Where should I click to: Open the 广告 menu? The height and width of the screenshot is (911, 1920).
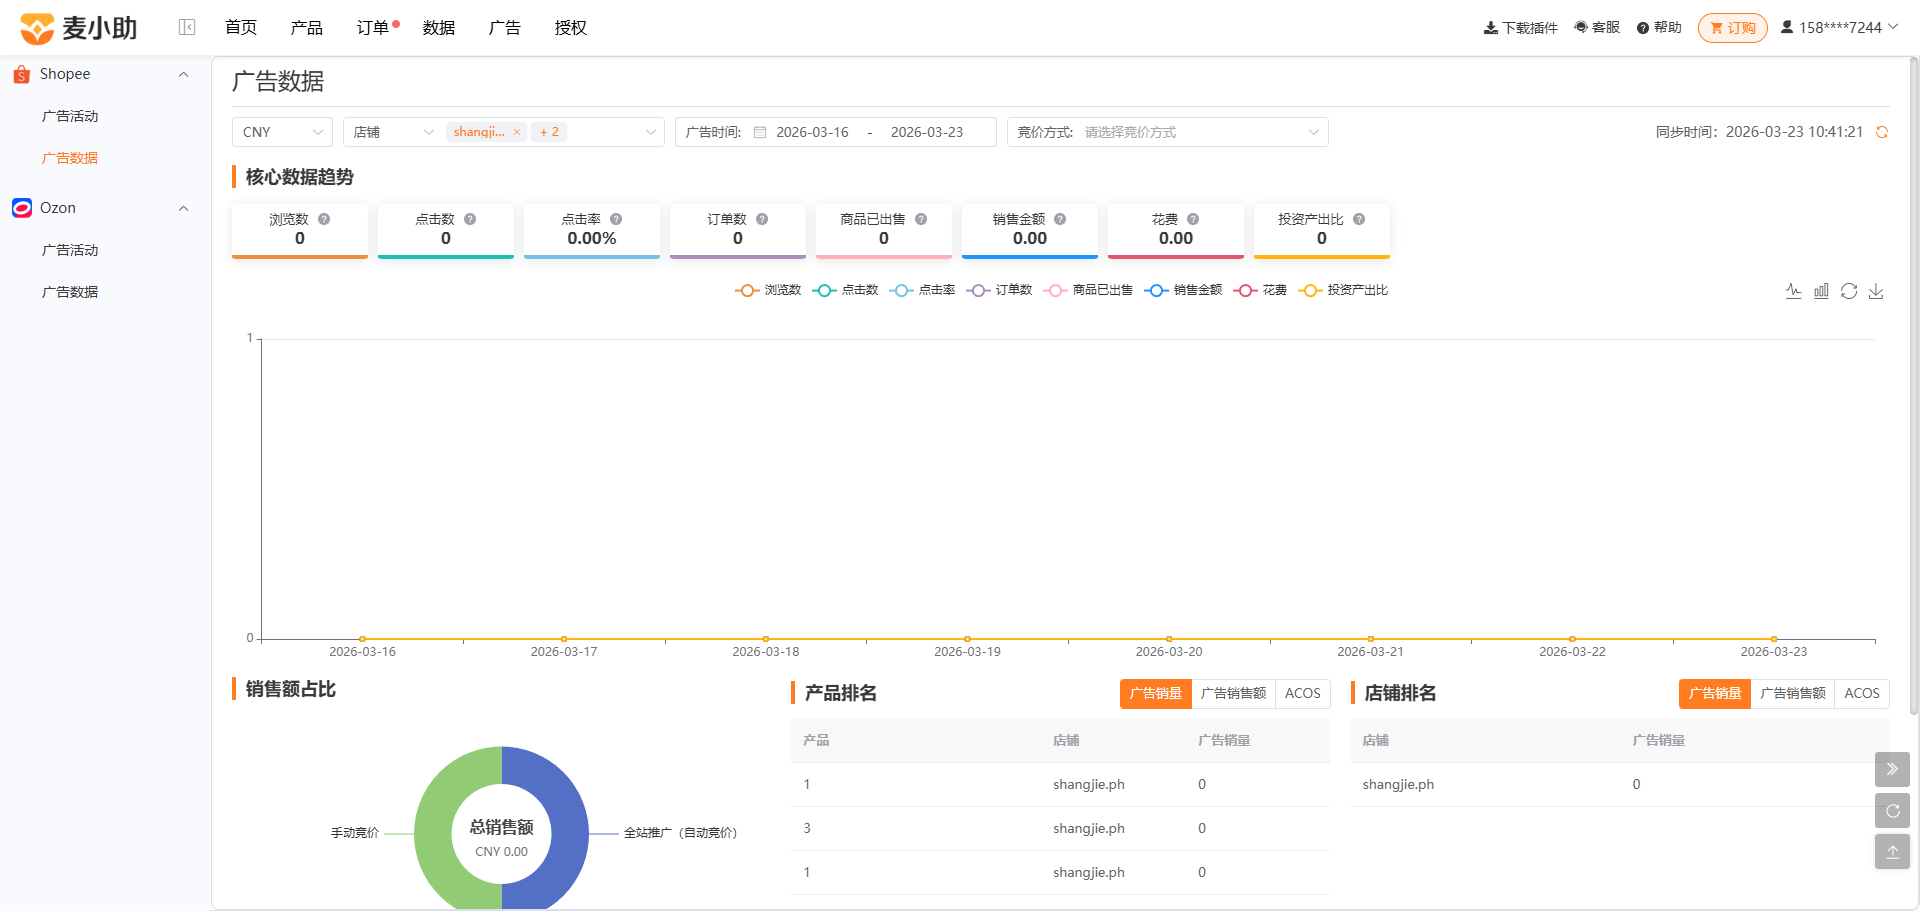505,27
